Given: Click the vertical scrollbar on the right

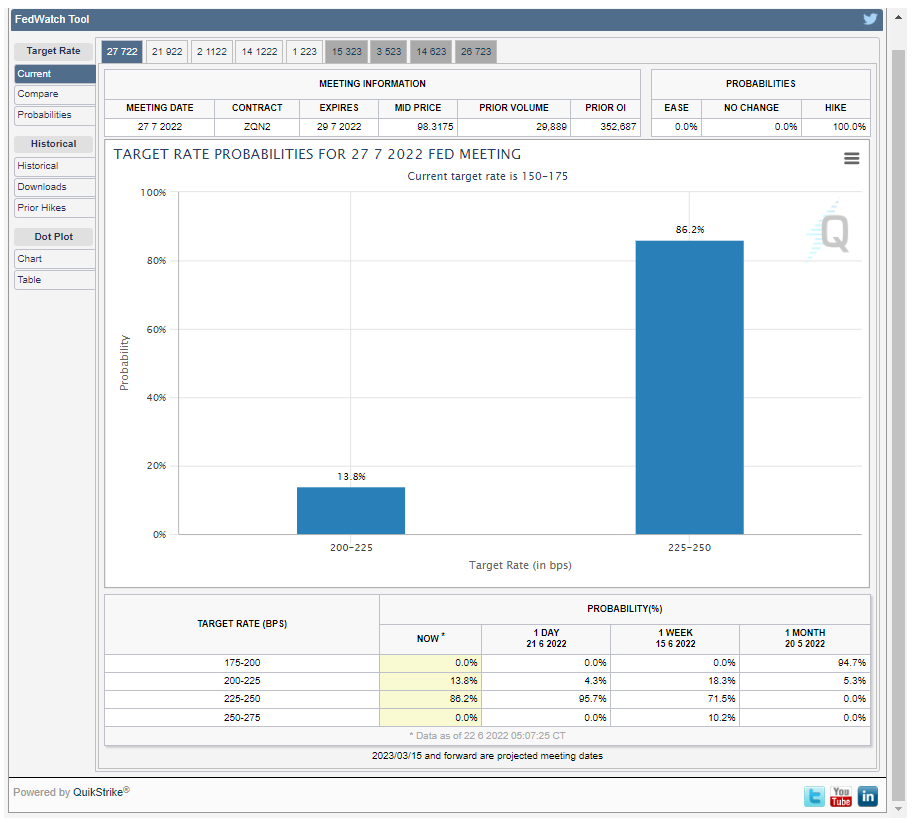Looking at the screenshot, I should tap(897, 400).
